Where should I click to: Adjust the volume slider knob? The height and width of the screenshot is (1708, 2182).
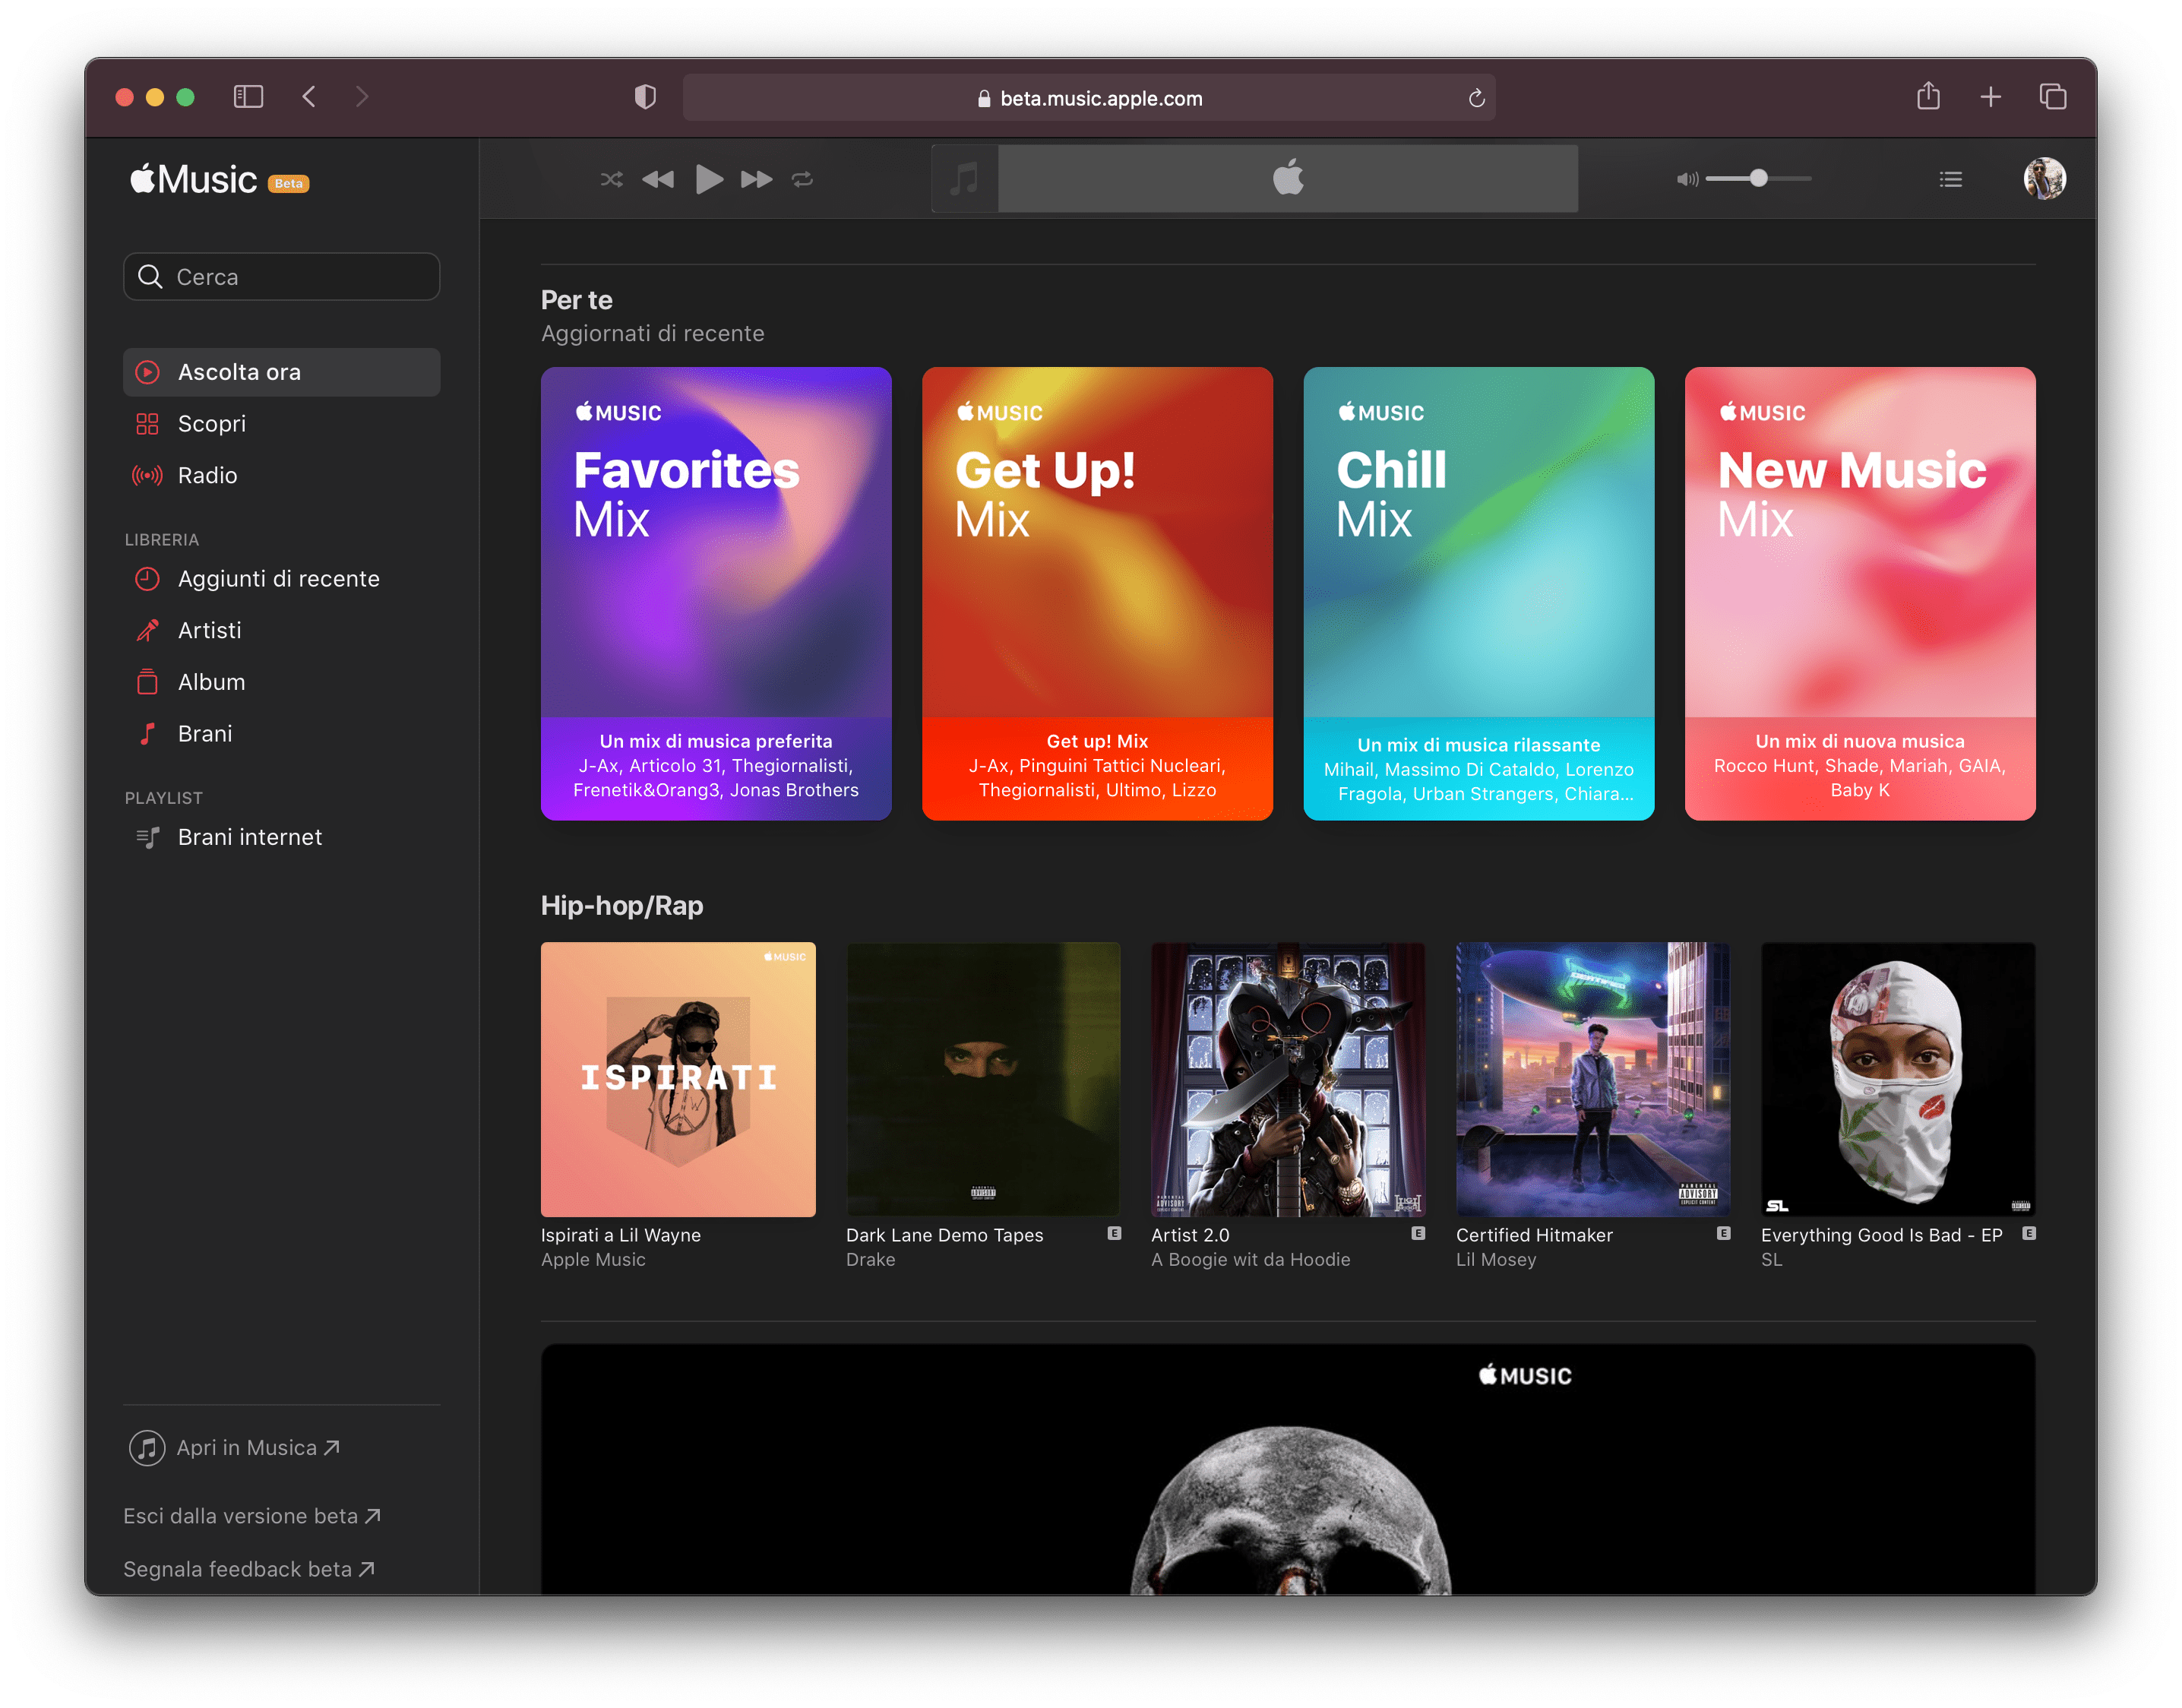coord(1758,178)
